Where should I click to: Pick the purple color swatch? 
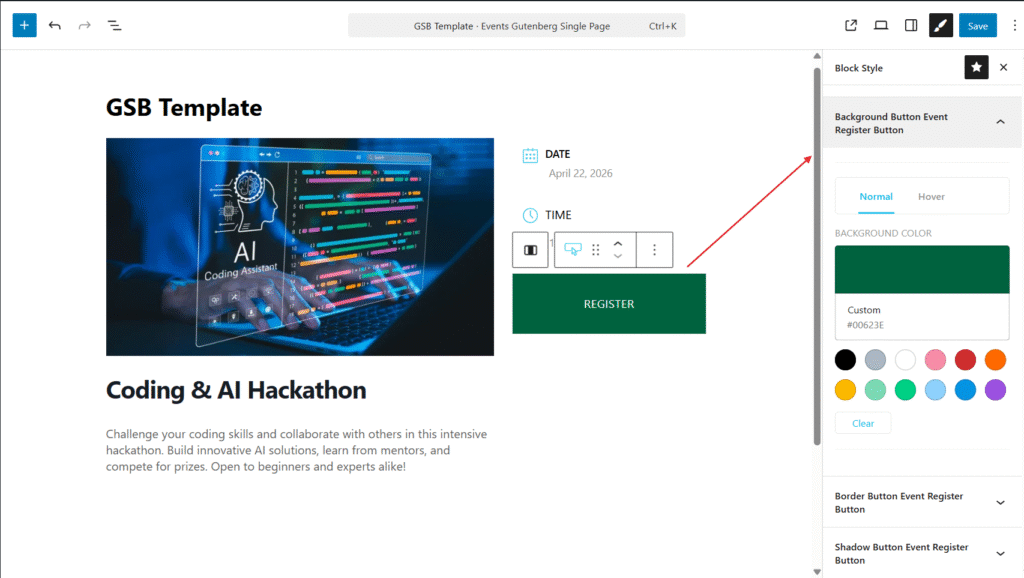click(995, 390)
